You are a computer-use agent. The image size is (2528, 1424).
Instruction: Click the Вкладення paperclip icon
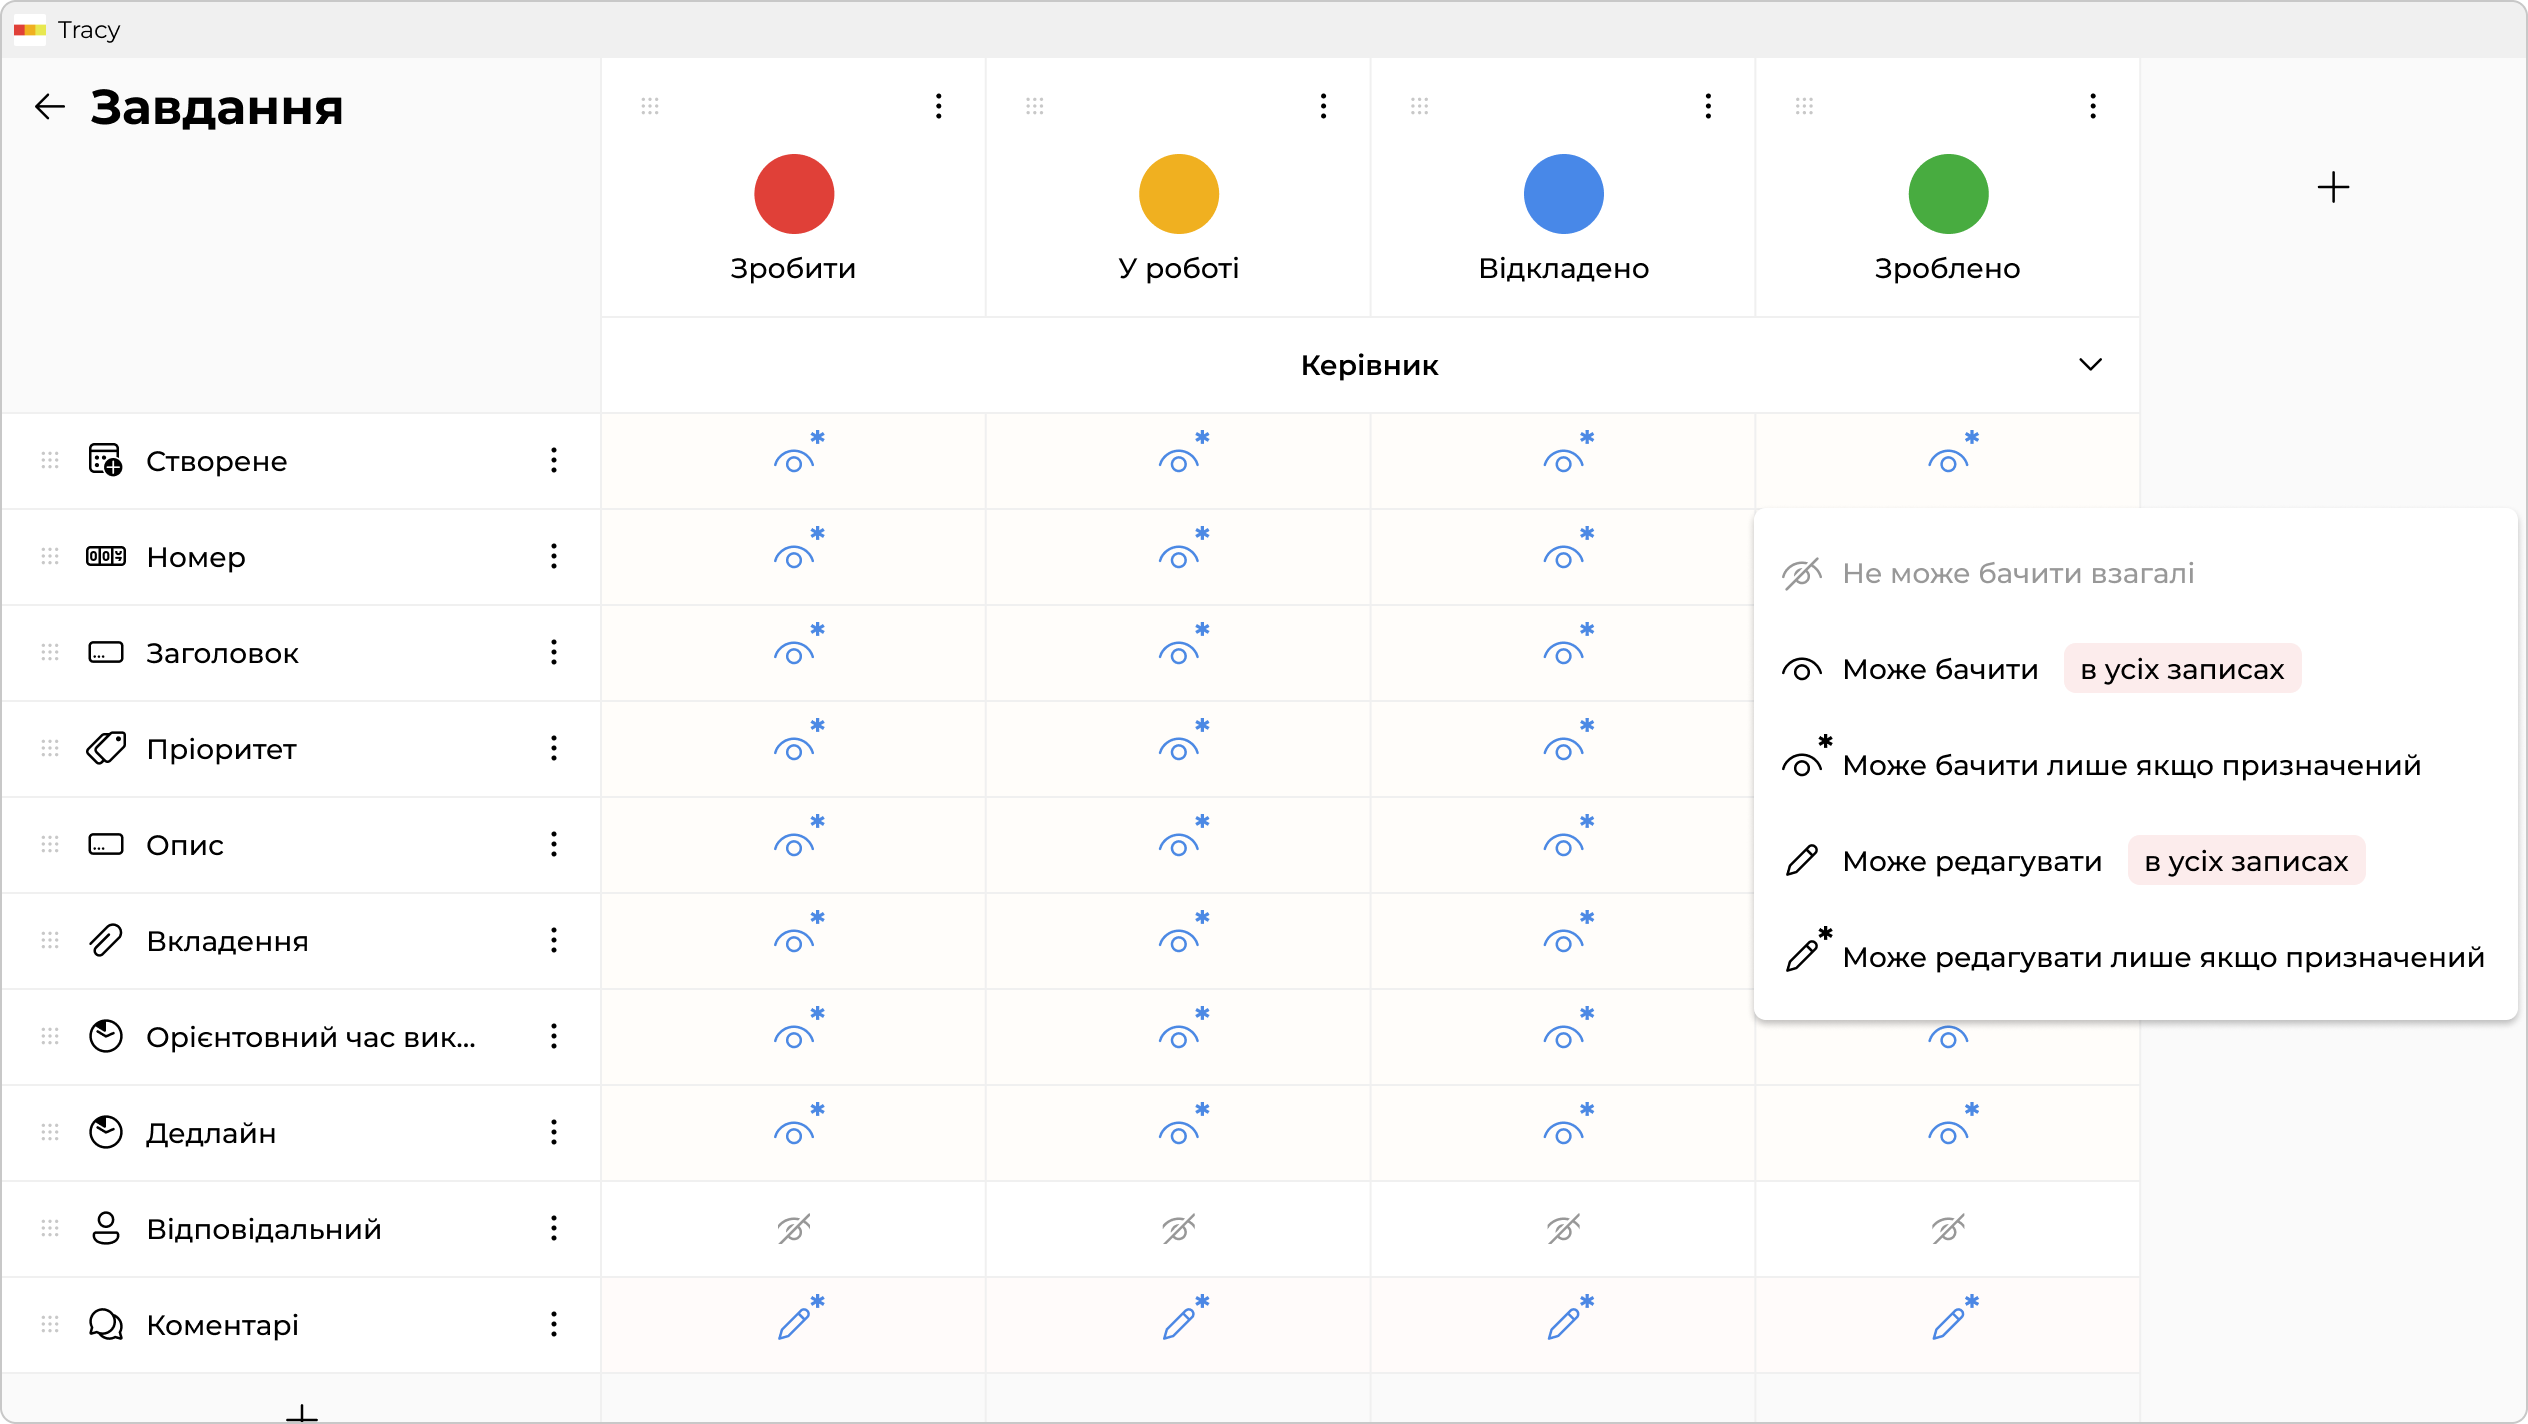click(105, 940)
